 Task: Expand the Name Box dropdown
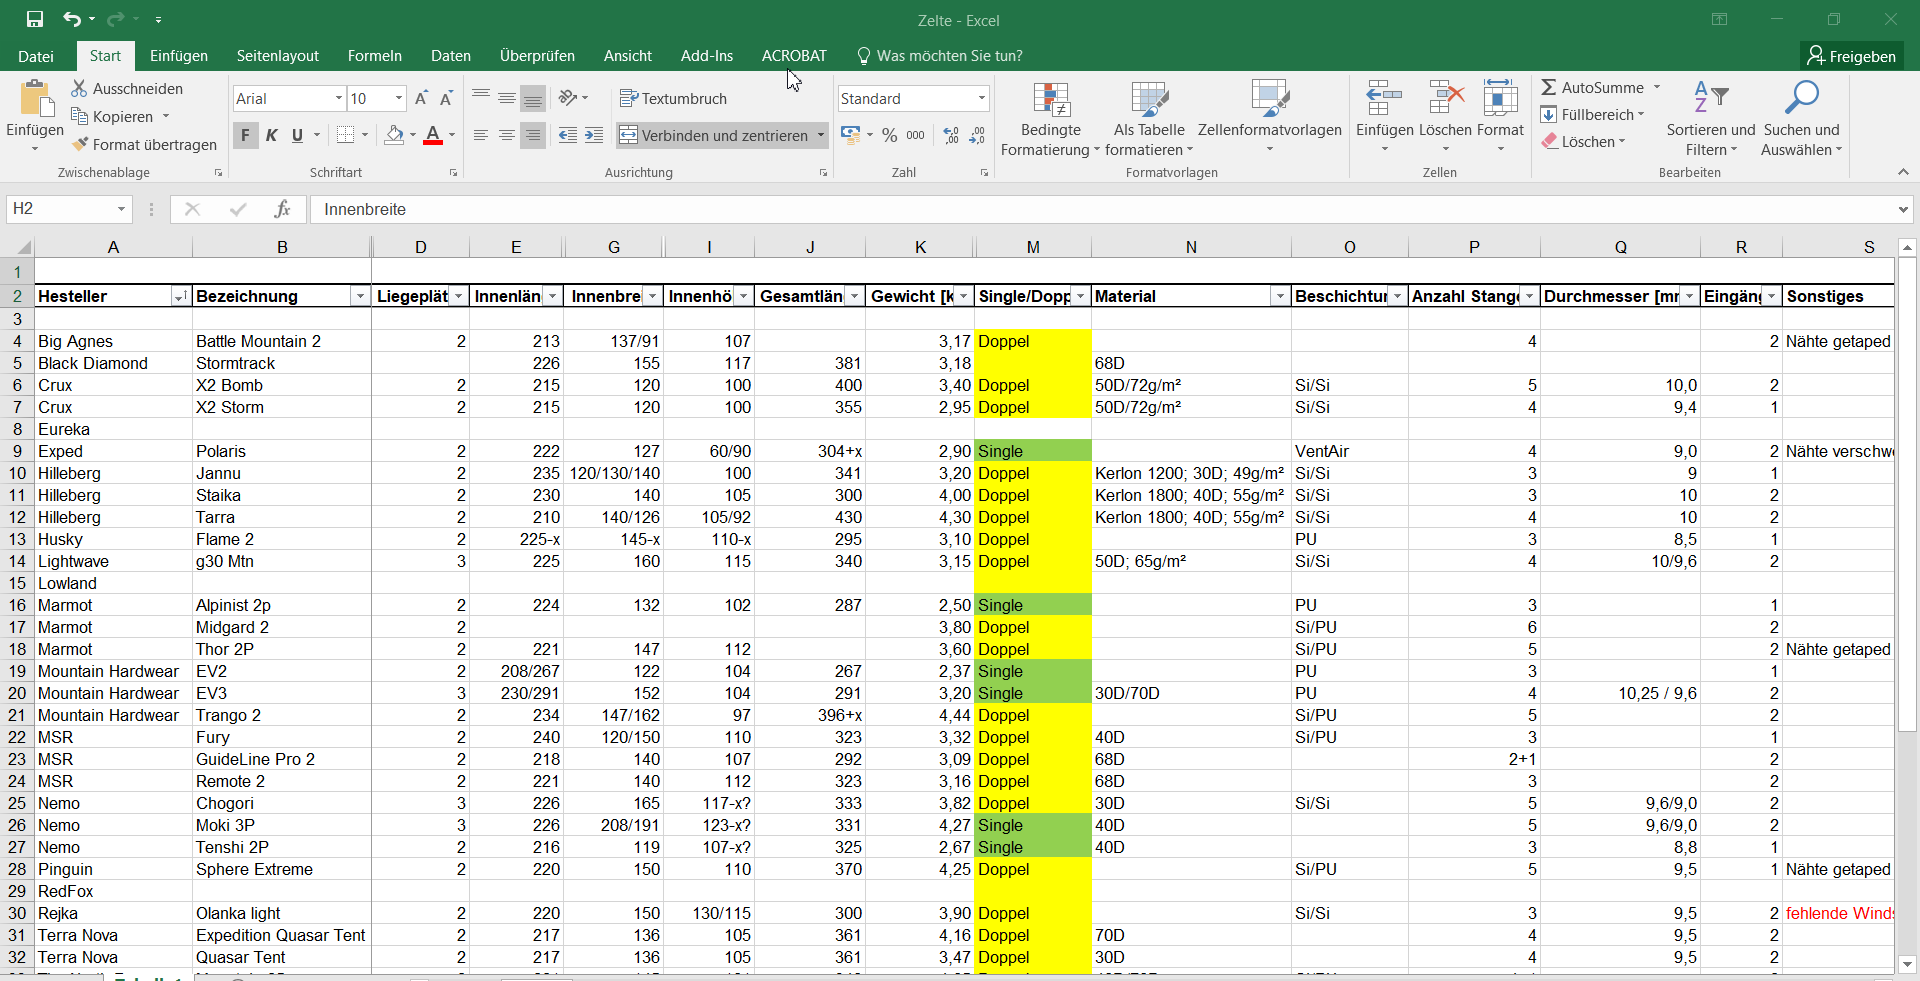coord(121,209)
